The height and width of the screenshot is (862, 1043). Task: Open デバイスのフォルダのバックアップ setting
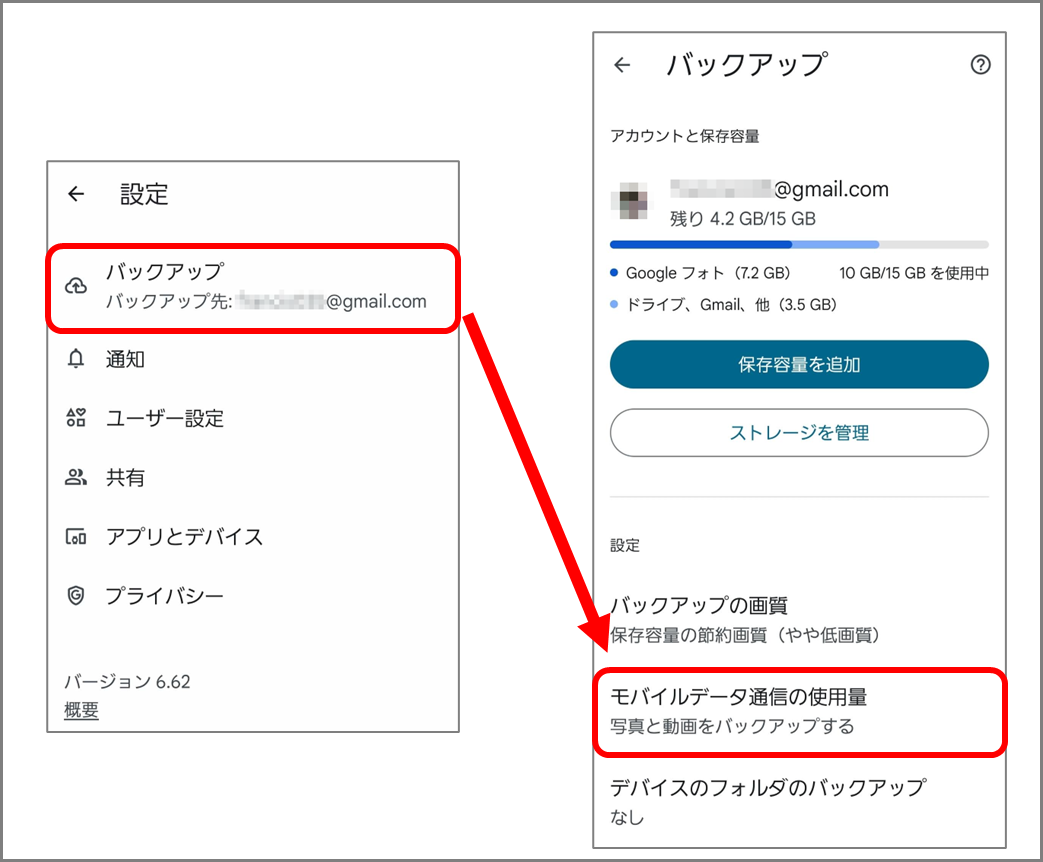[799, 801]
